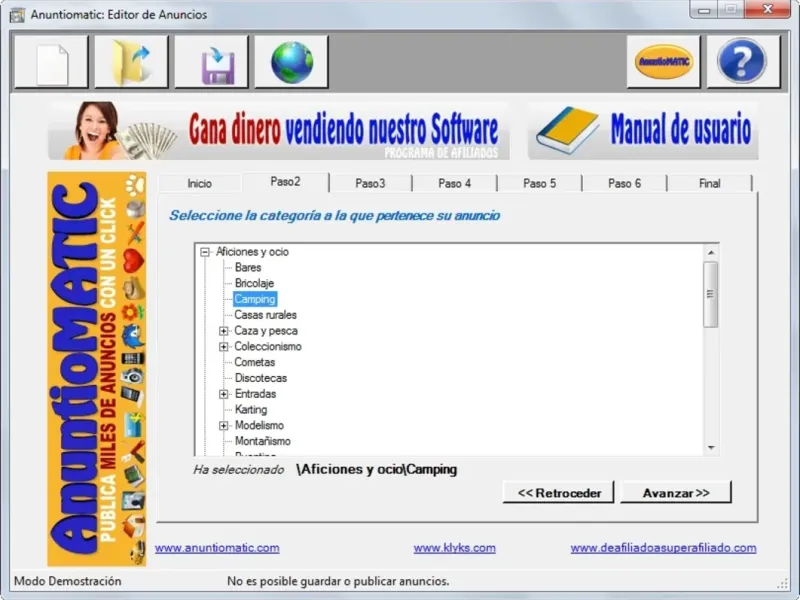Select the Paso2 tab
This screenshot has height=600, width=800.
click(285, 182)
